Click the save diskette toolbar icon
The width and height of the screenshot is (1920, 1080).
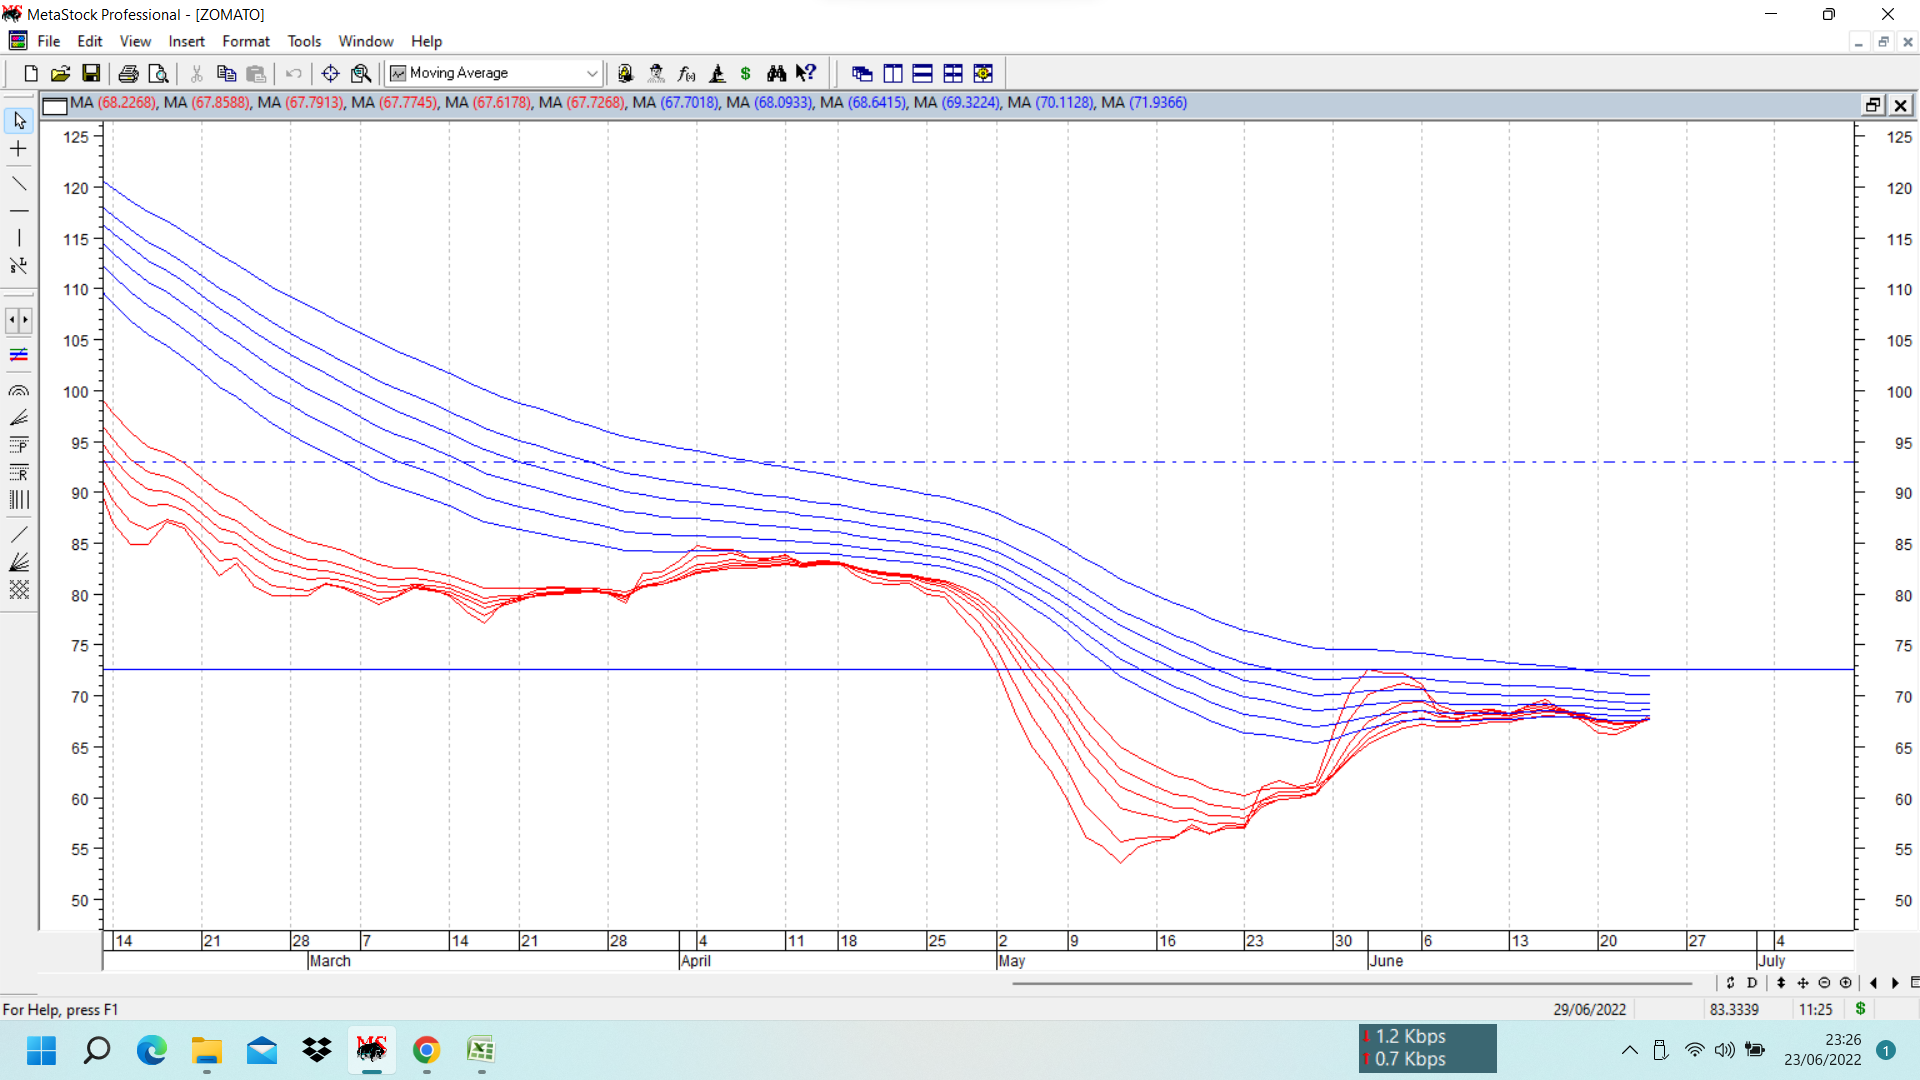pyautogui.click(x=91, y=73)
